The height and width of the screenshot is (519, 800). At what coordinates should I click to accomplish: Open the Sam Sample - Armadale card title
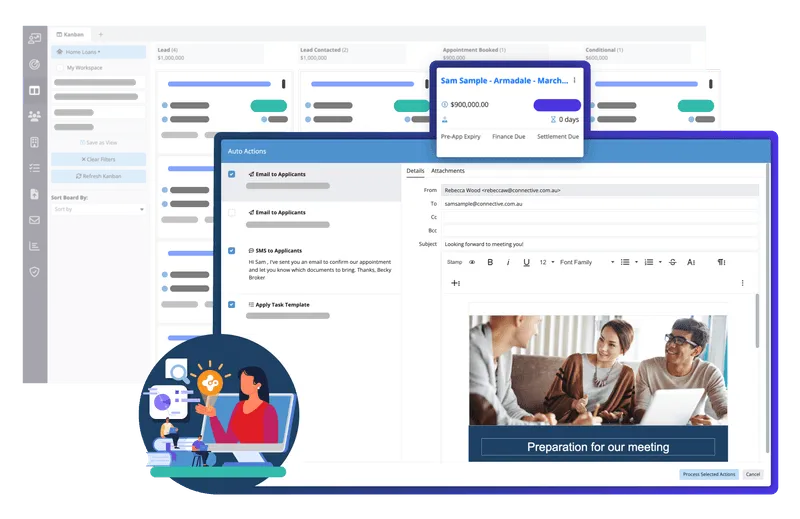click(x=504, y=81)
